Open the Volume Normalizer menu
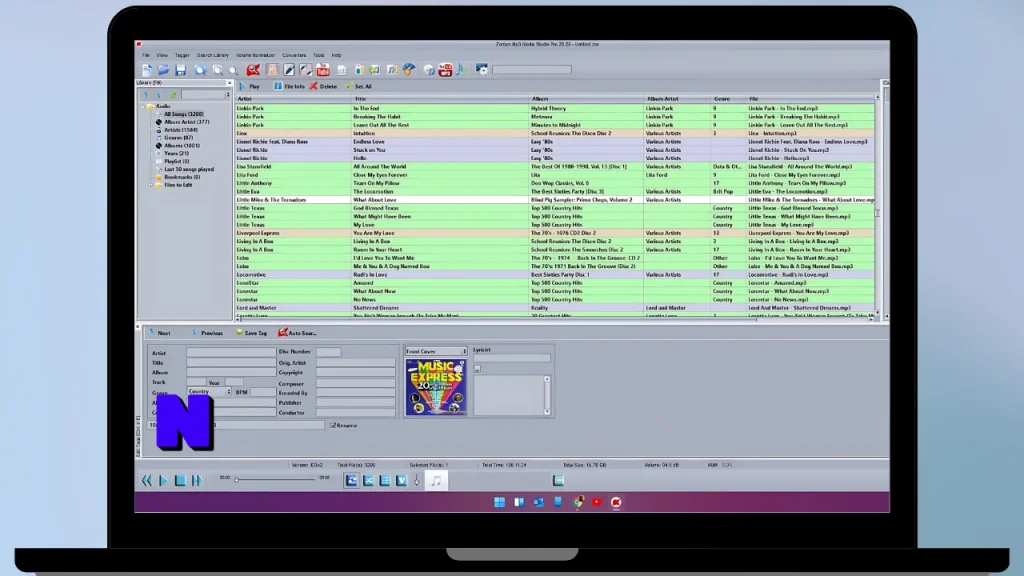The image size is (1024, 576). coord(255,56)
